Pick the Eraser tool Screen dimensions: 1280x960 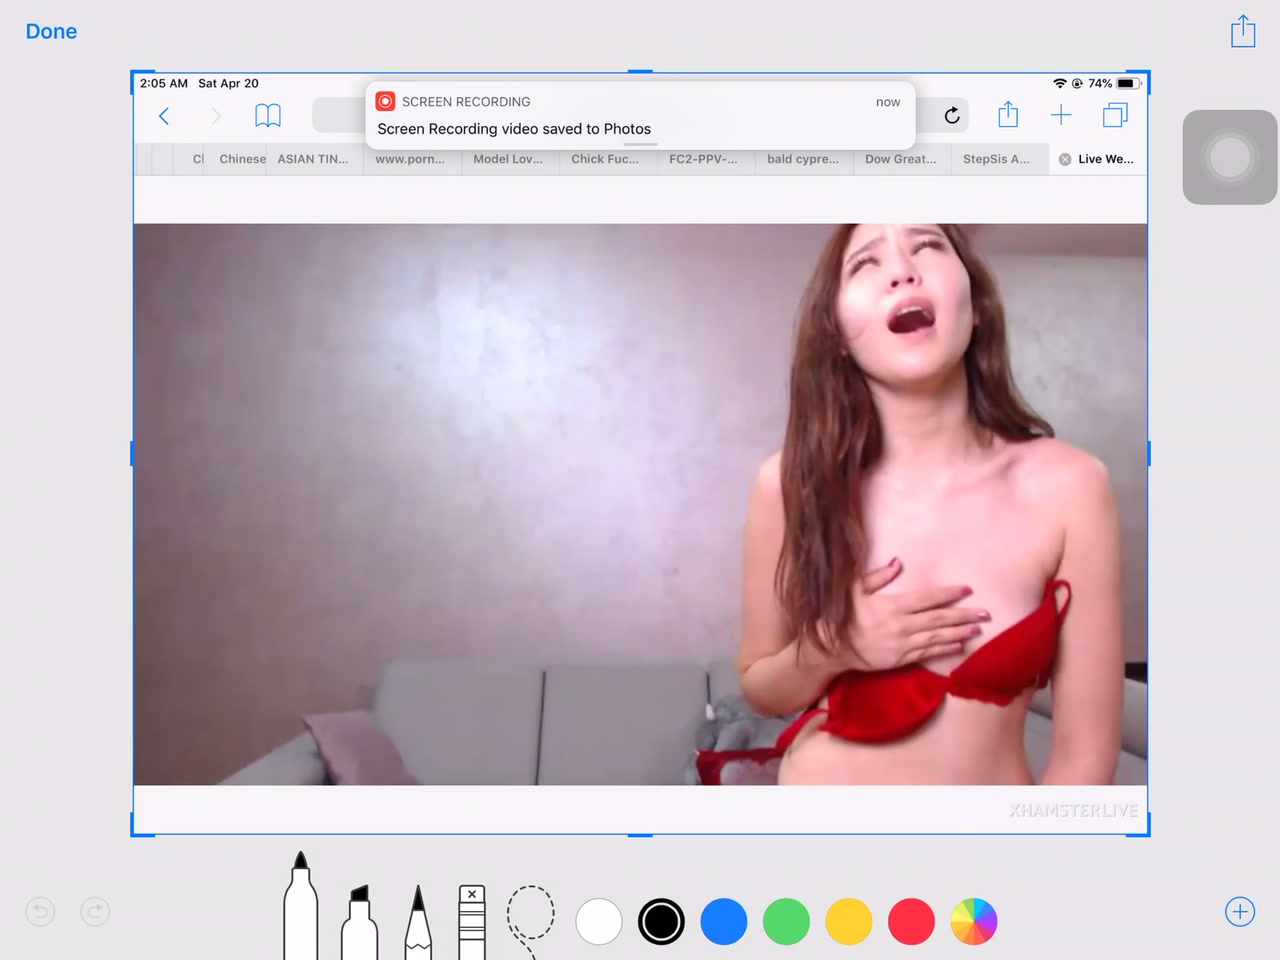tap(472, 922)
